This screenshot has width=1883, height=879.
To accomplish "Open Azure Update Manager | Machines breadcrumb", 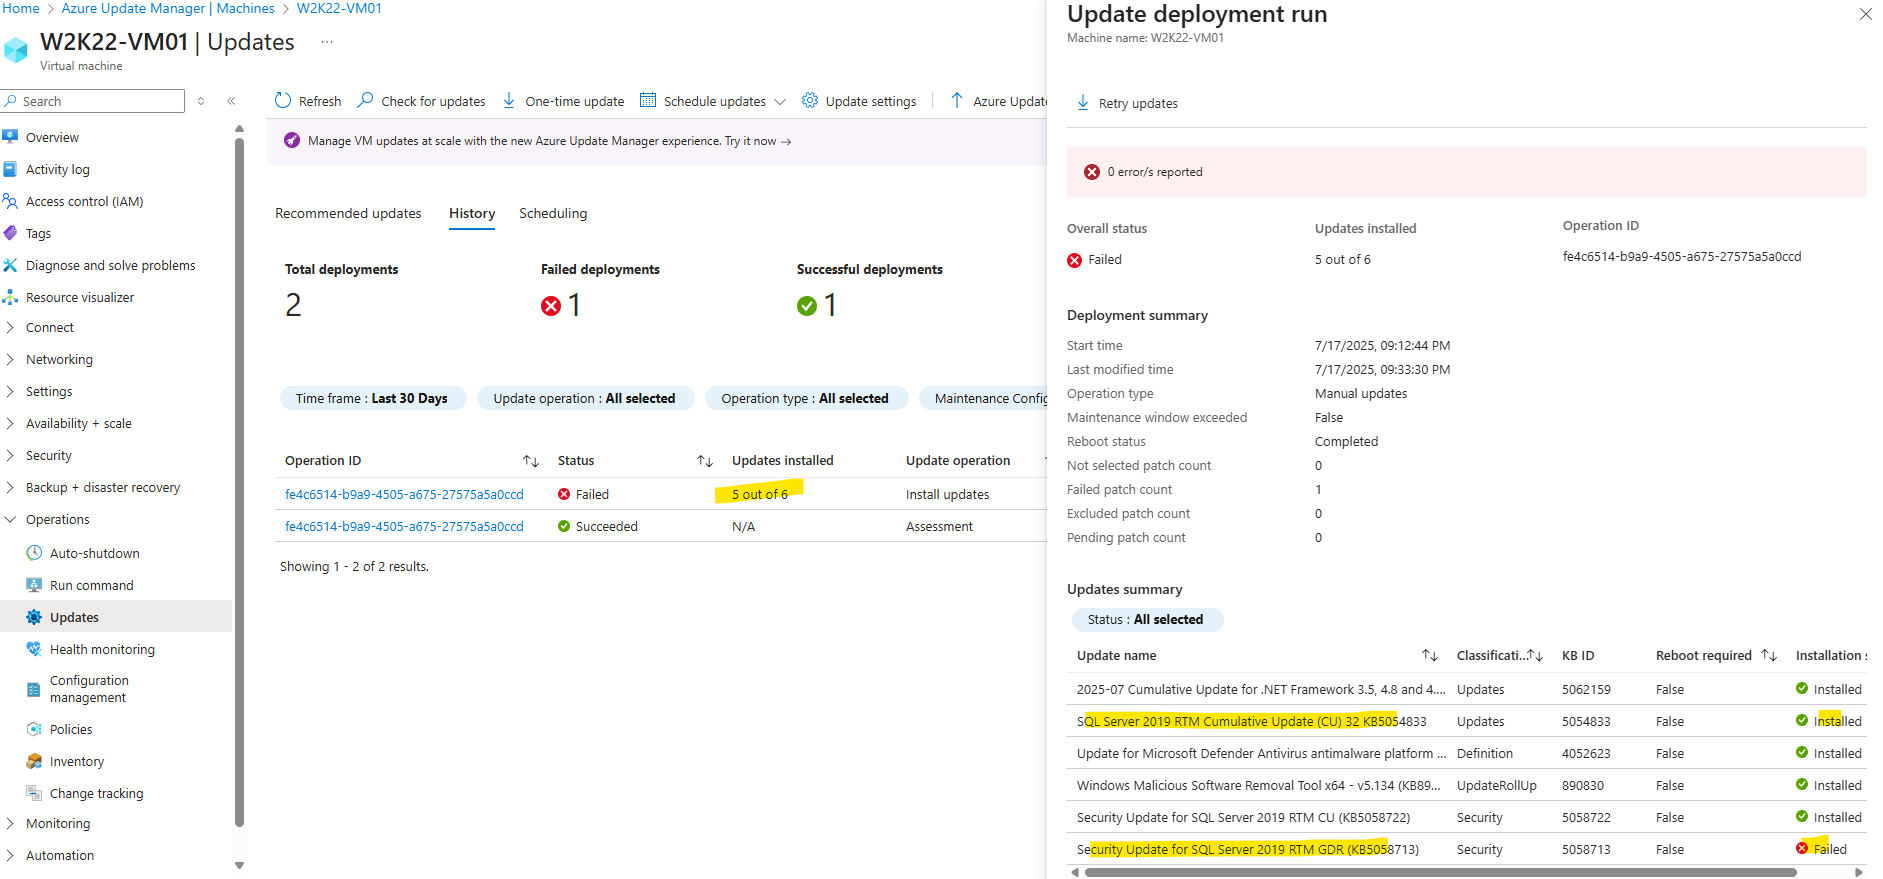I will 168,8.
